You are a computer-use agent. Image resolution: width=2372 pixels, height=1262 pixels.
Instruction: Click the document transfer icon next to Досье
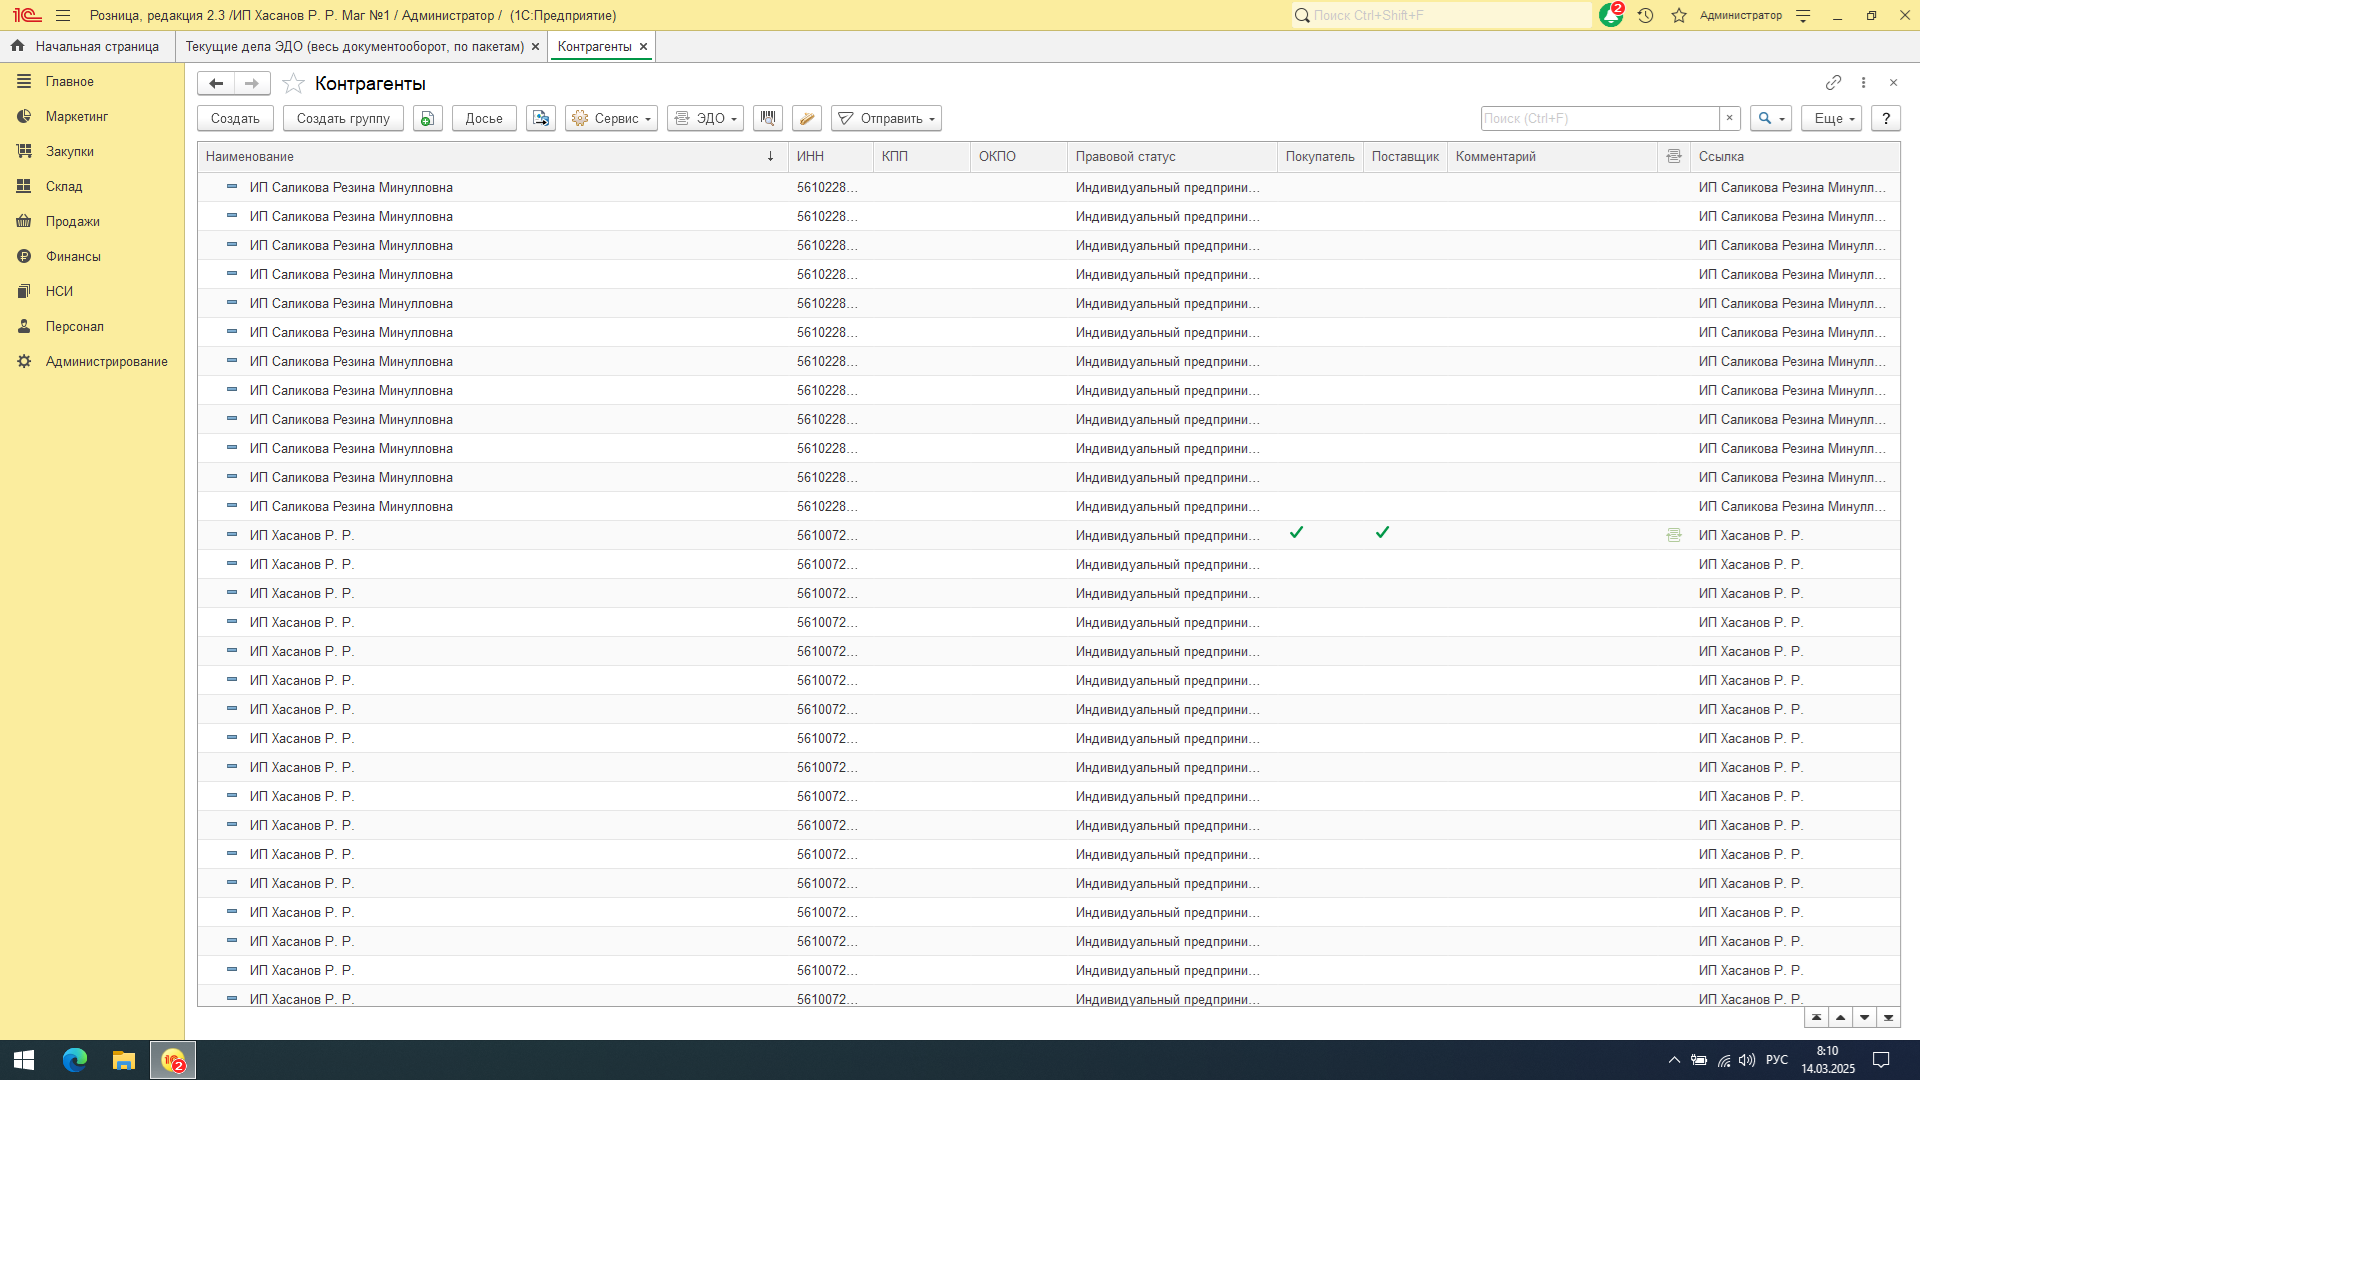(x=540, y=118)
